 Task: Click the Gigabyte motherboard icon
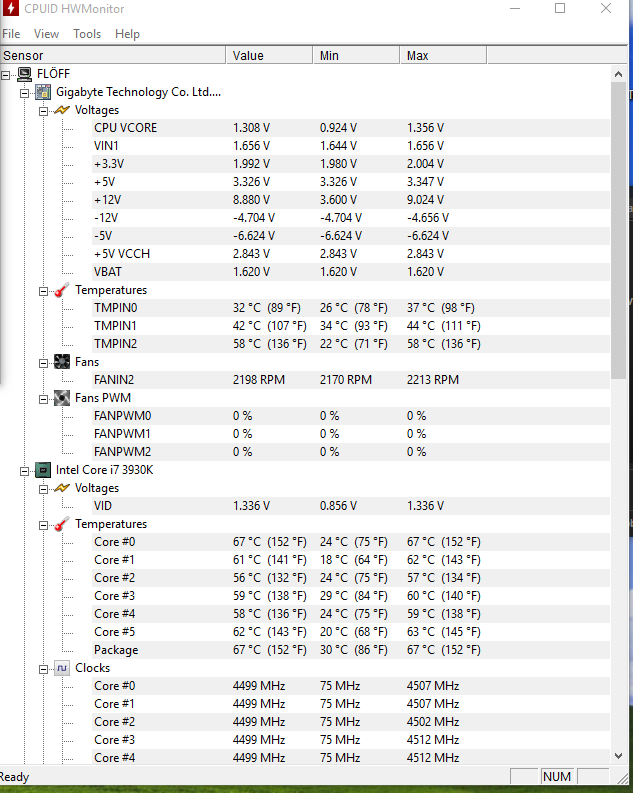pos(43,92)
